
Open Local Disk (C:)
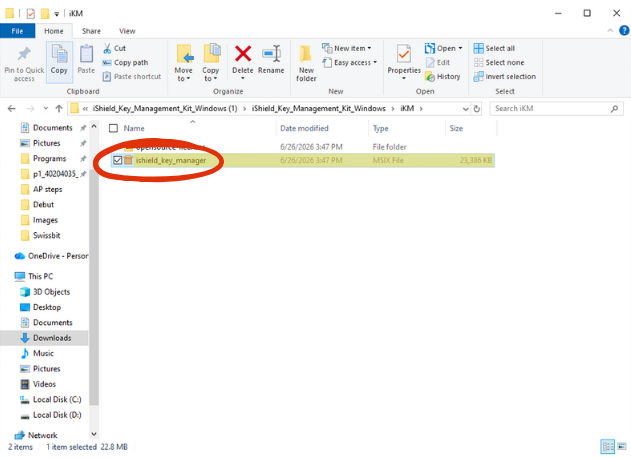pyautogui.click(x=57, y=399)
